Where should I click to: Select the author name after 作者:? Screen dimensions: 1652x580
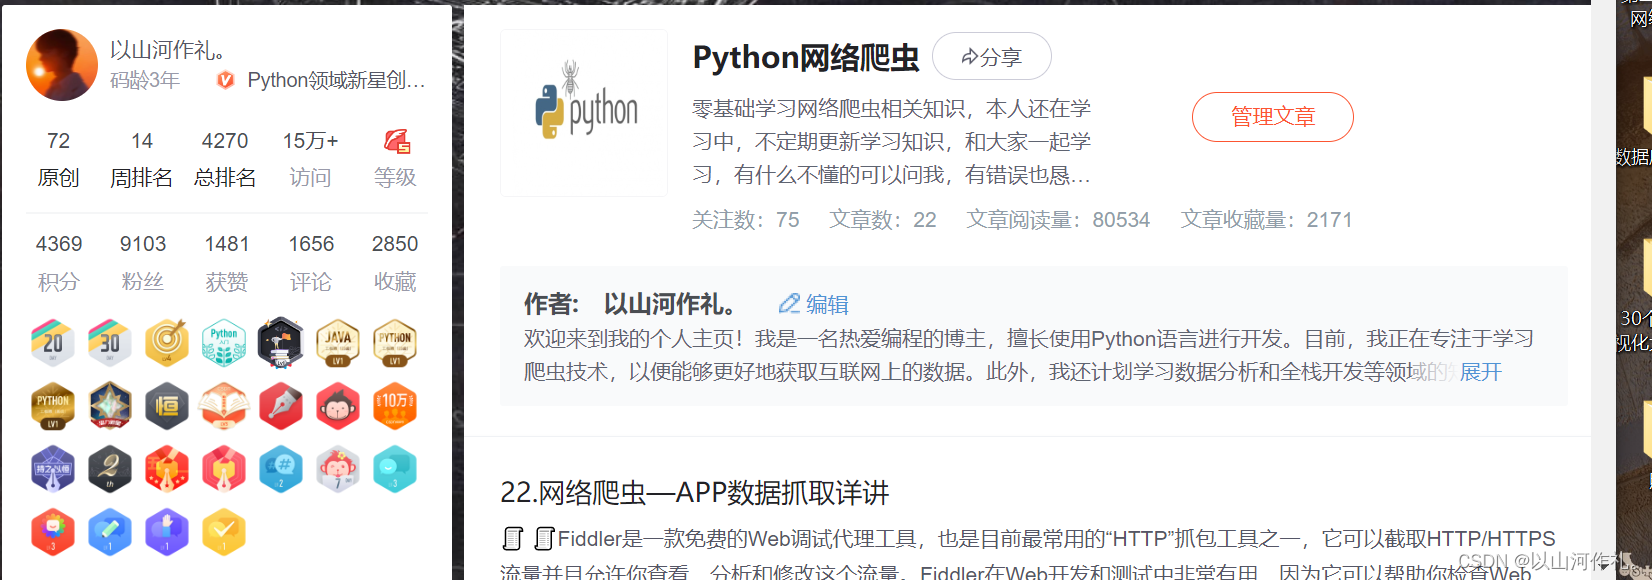(670, 304)
